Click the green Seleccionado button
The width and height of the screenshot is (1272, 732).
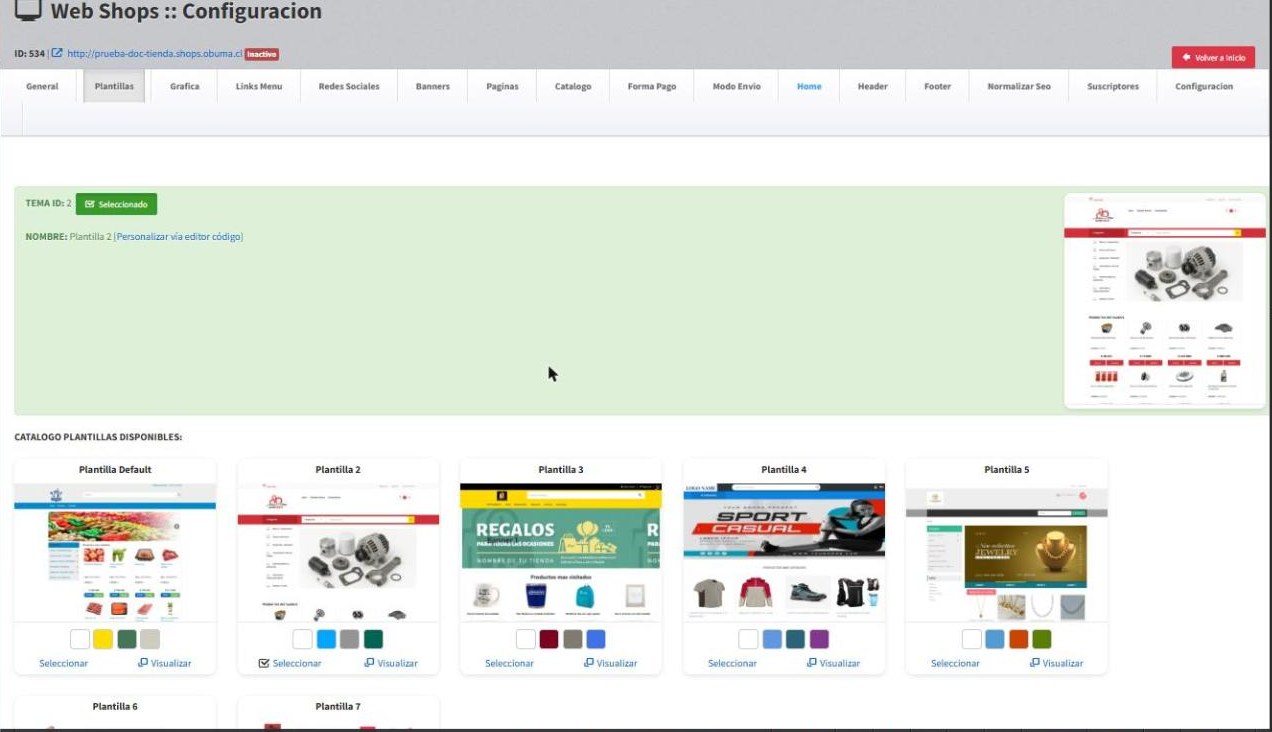(116, 204)
